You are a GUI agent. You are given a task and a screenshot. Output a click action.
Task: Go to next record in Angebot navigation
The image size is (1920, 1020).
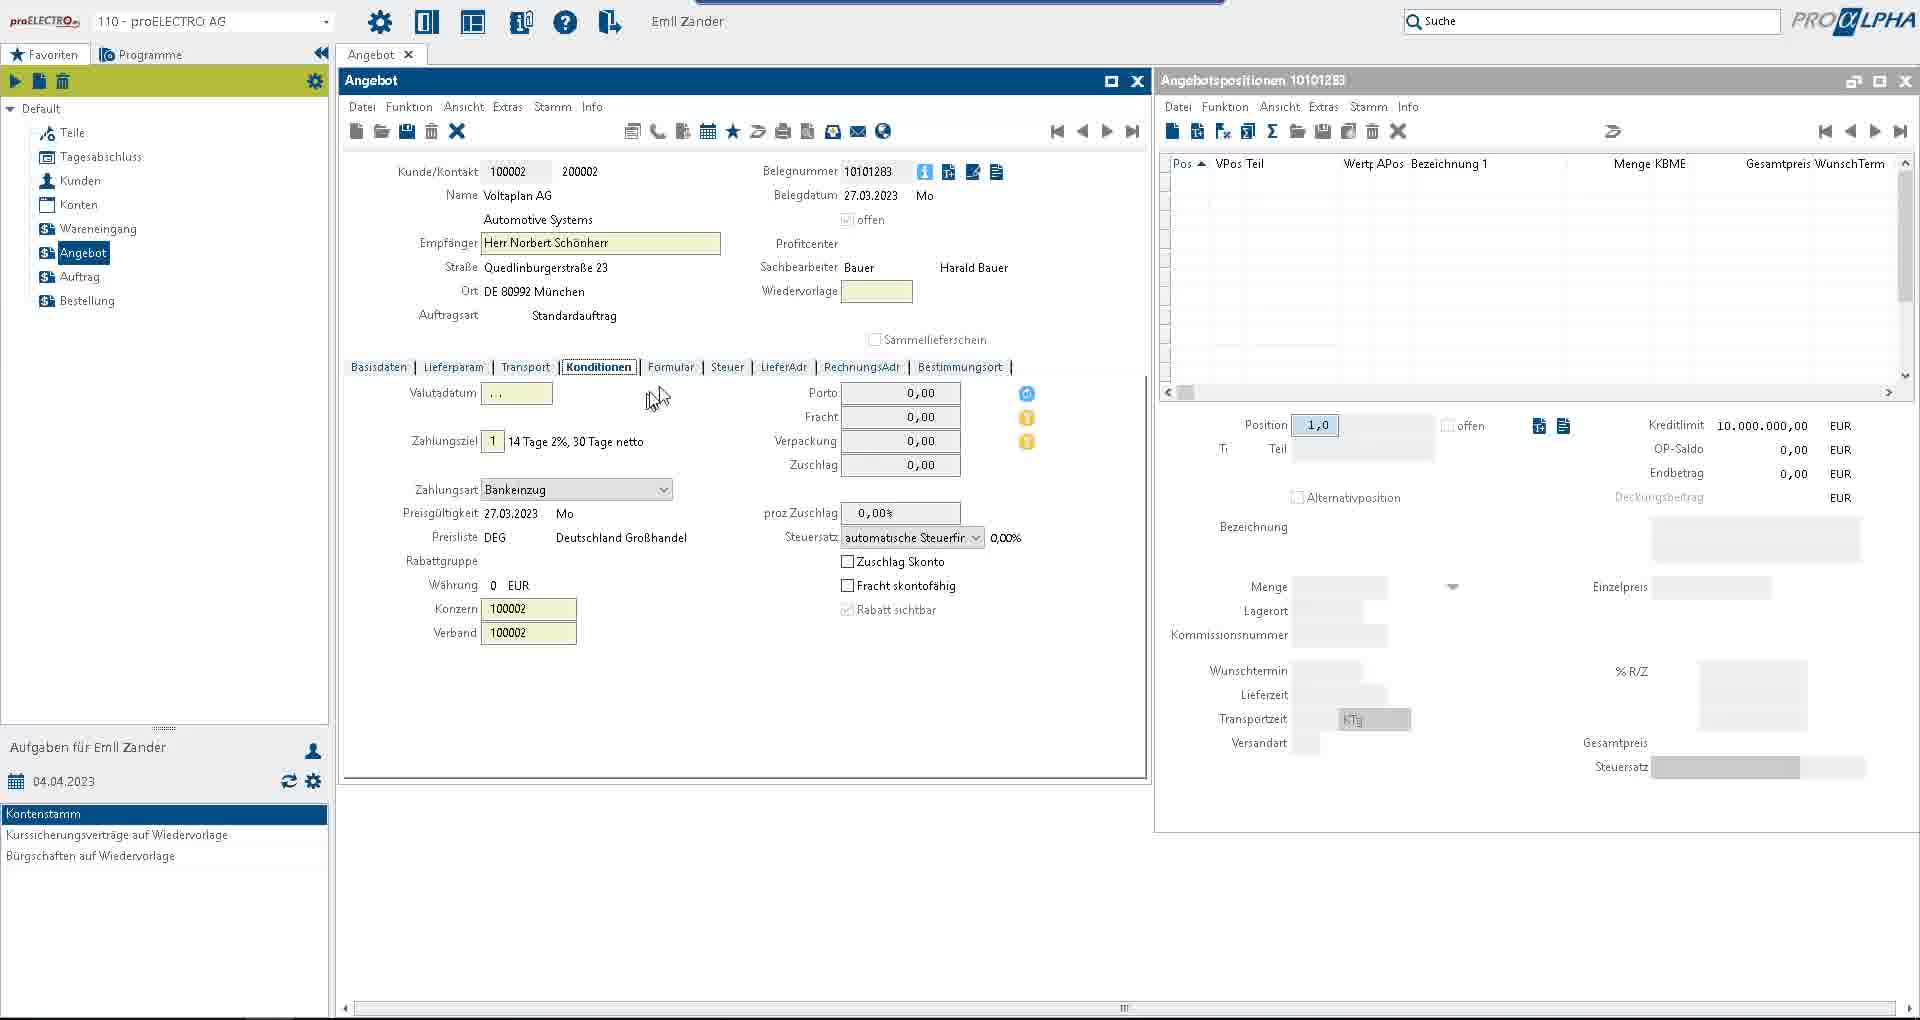(x=1107, y=131)
